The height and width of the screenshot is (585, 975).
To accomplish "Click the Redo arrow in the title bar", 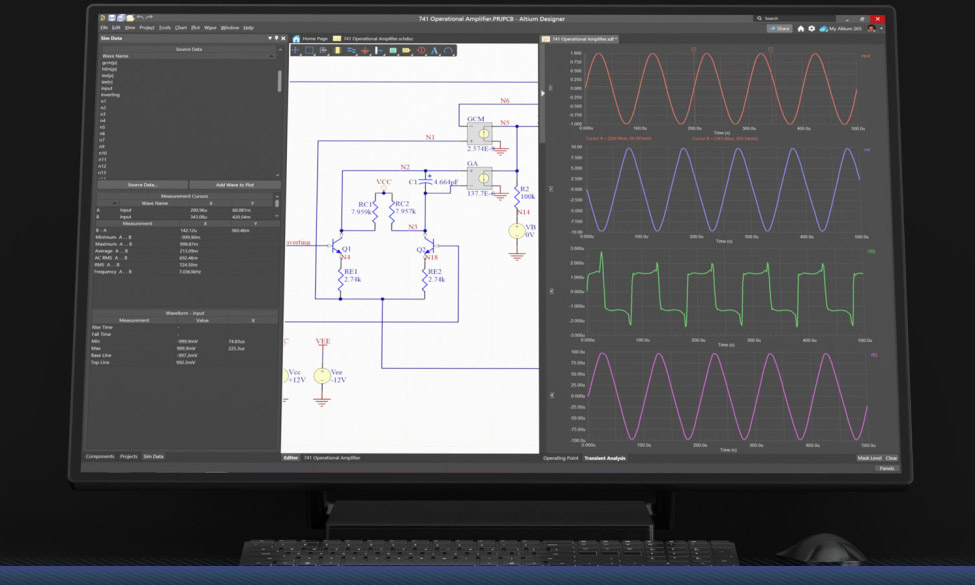I will click(x=149, y=18).
